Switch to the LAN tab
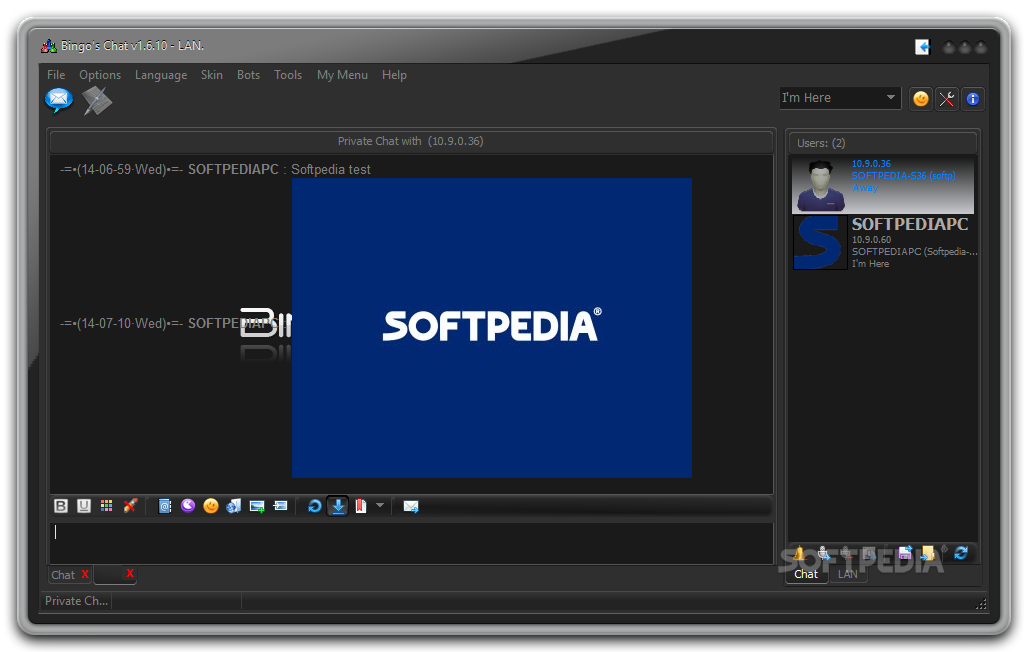Image resolution: width=1028 pixels, height=652 pixels. (x=847, y=574)
